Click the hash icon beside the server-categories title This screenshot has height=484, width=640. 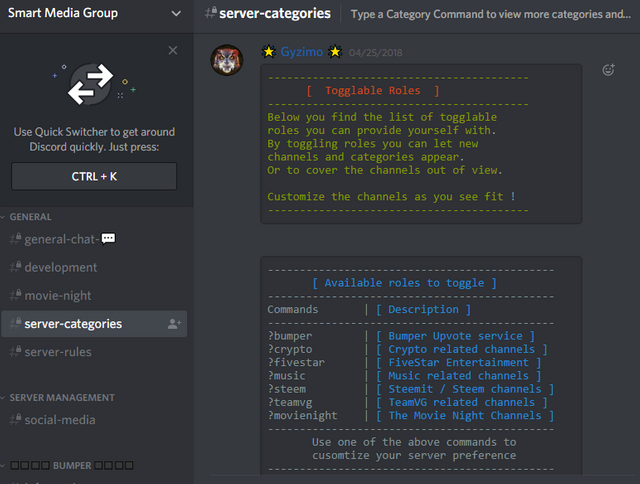[210, 14]
